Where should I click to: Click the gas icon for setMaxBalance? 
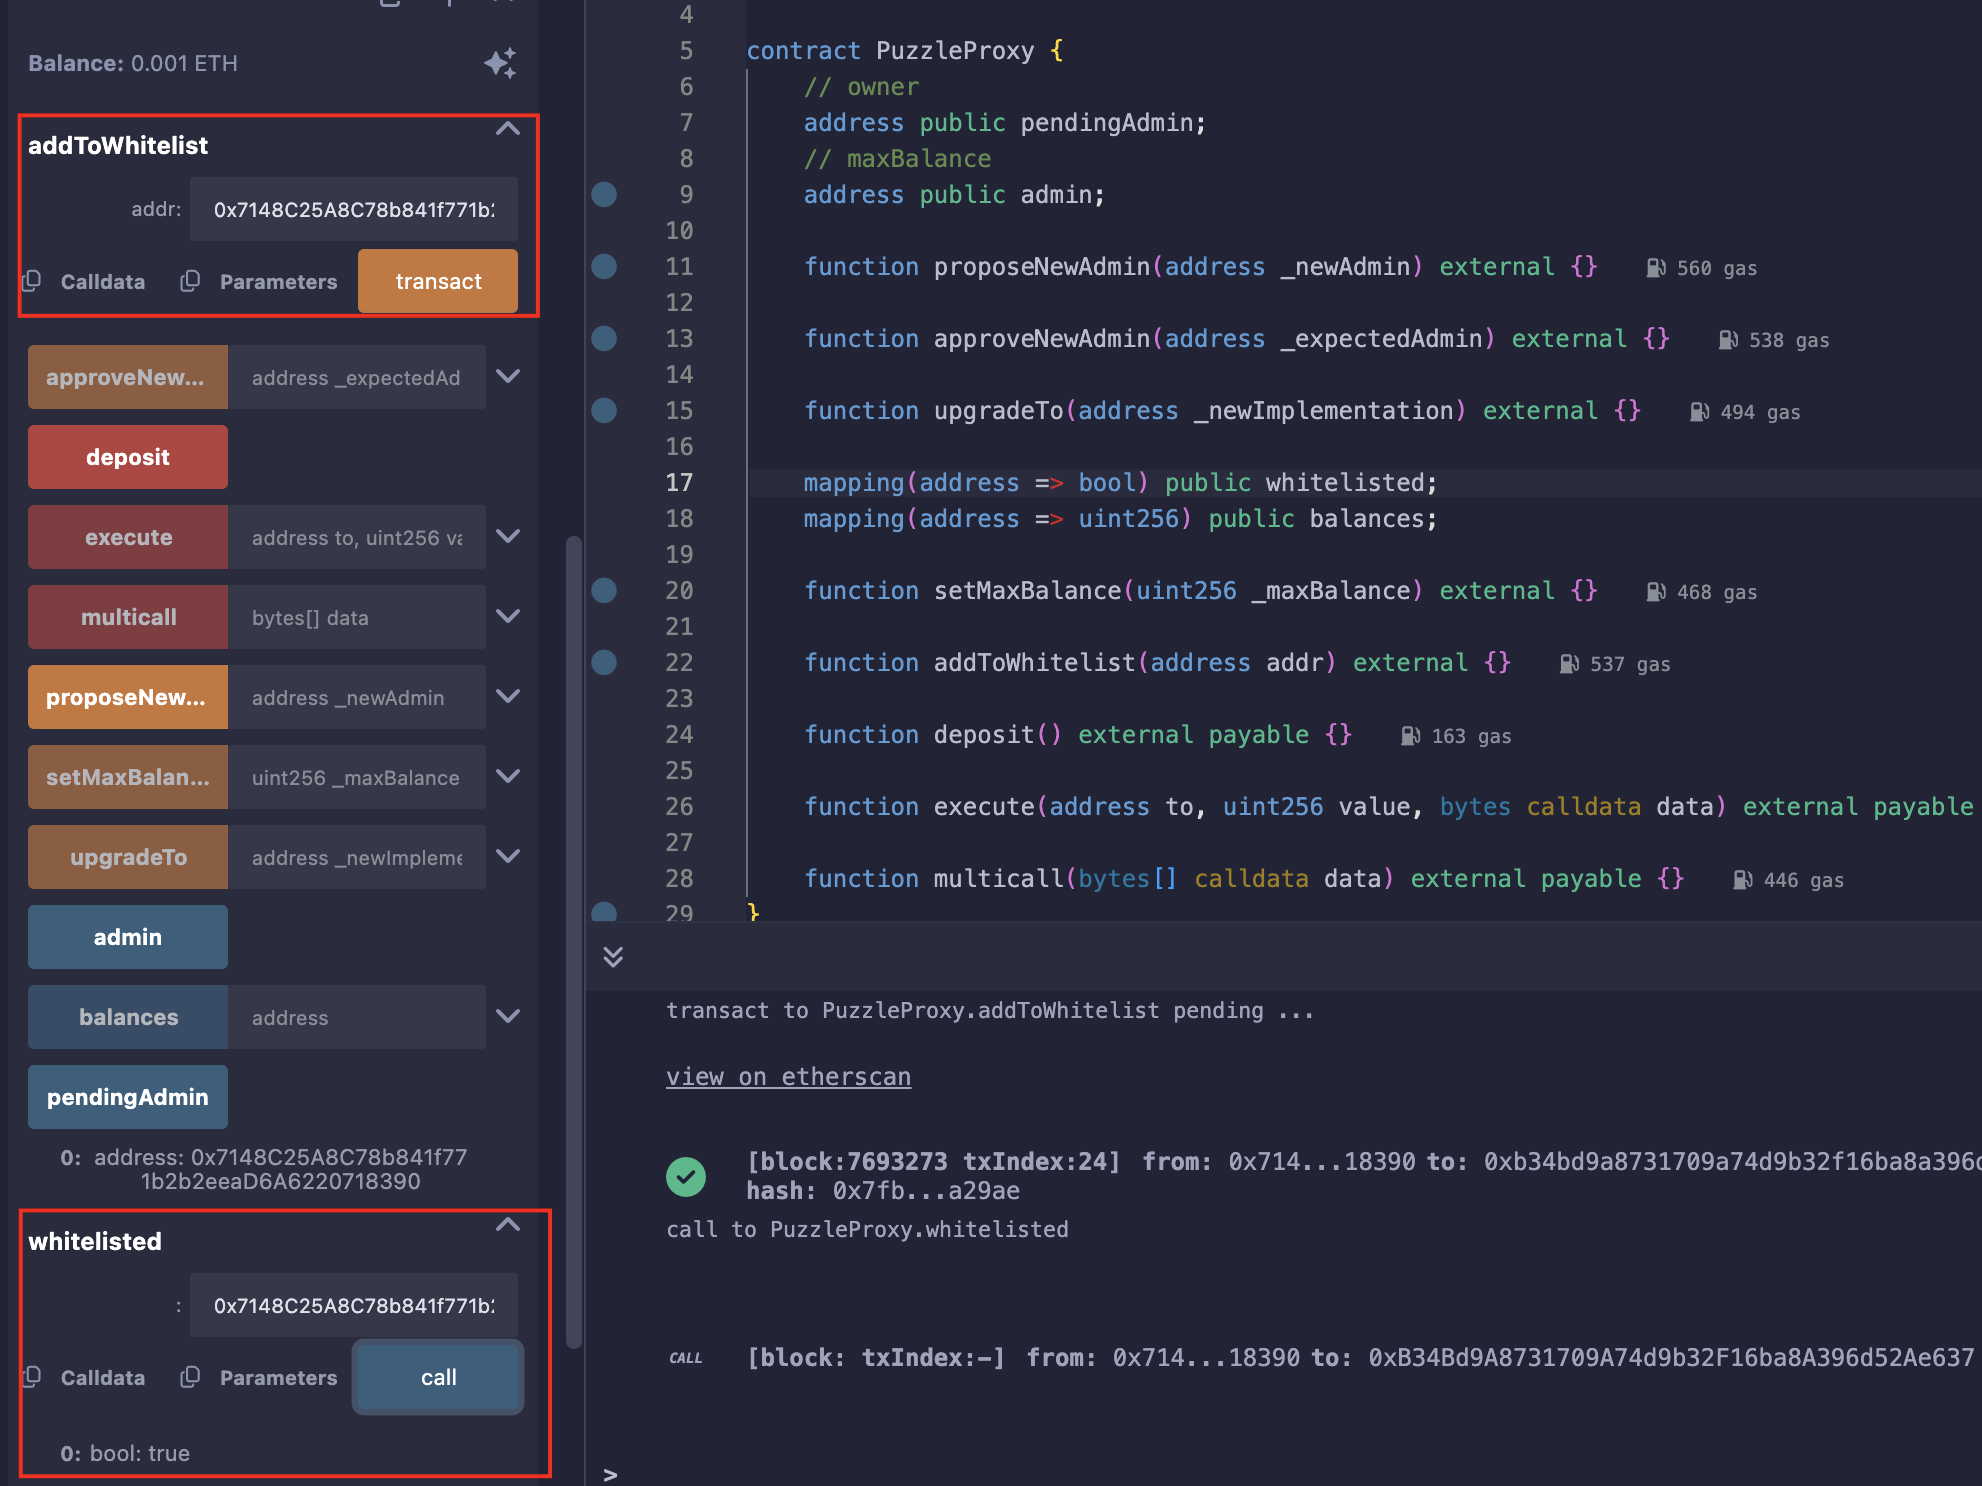[1656, 592]
